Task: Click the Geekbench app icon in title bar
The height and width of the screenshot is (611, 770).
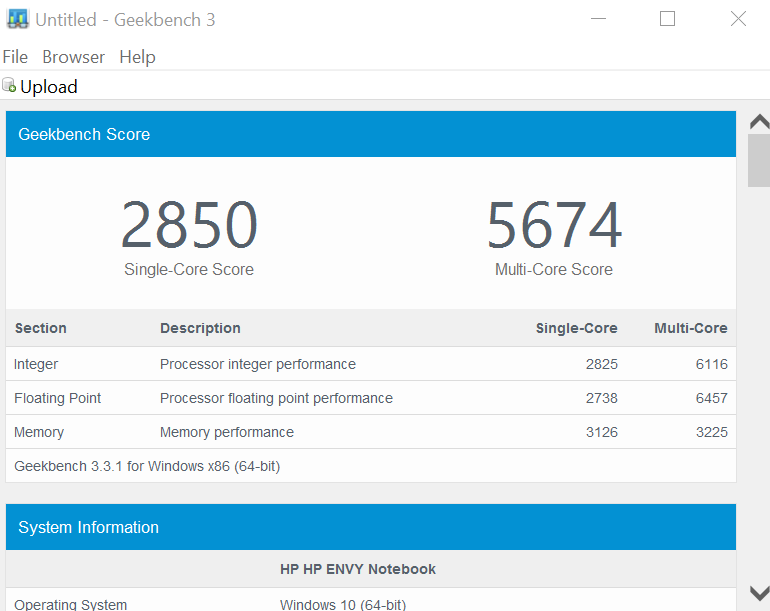Action: click(x=18, y=19)
